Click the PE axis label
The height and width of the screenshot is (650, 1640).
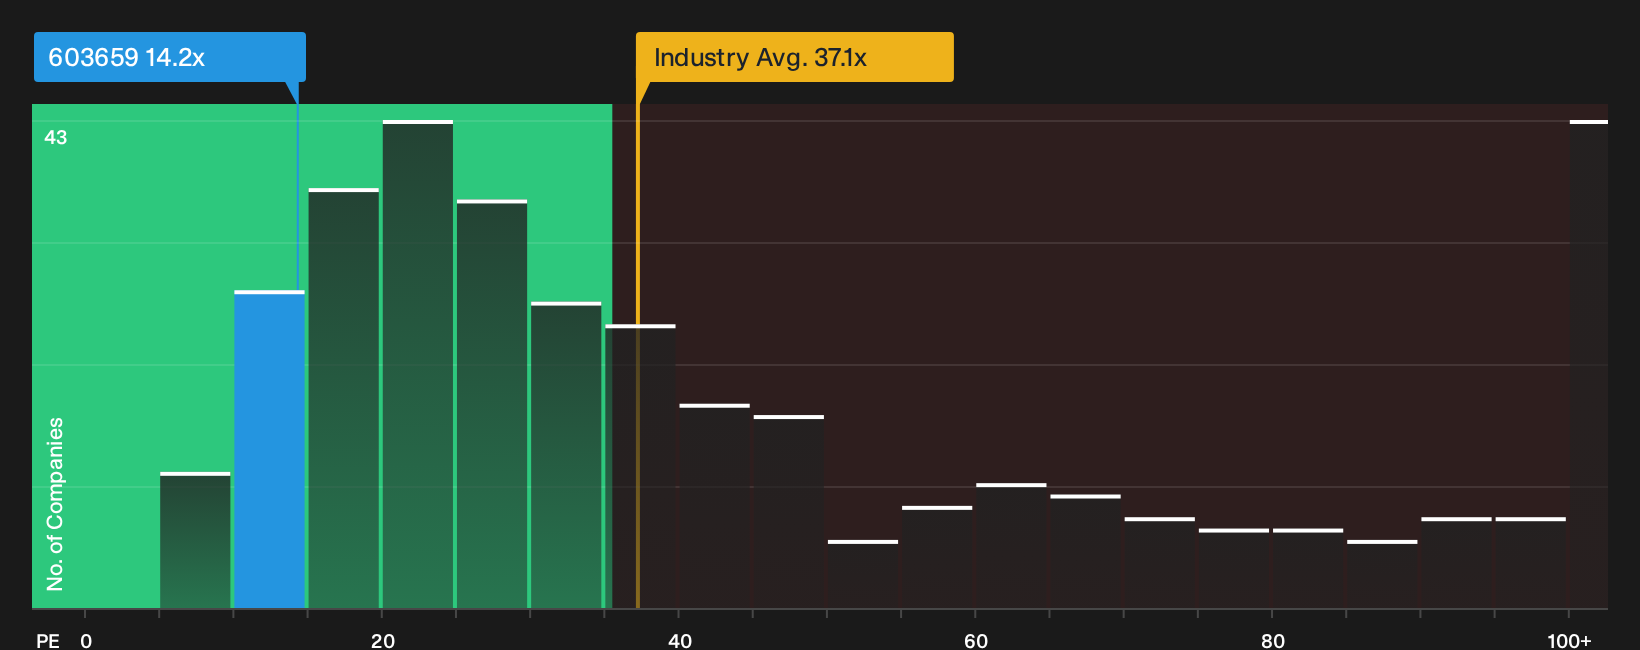click(47, 640)
